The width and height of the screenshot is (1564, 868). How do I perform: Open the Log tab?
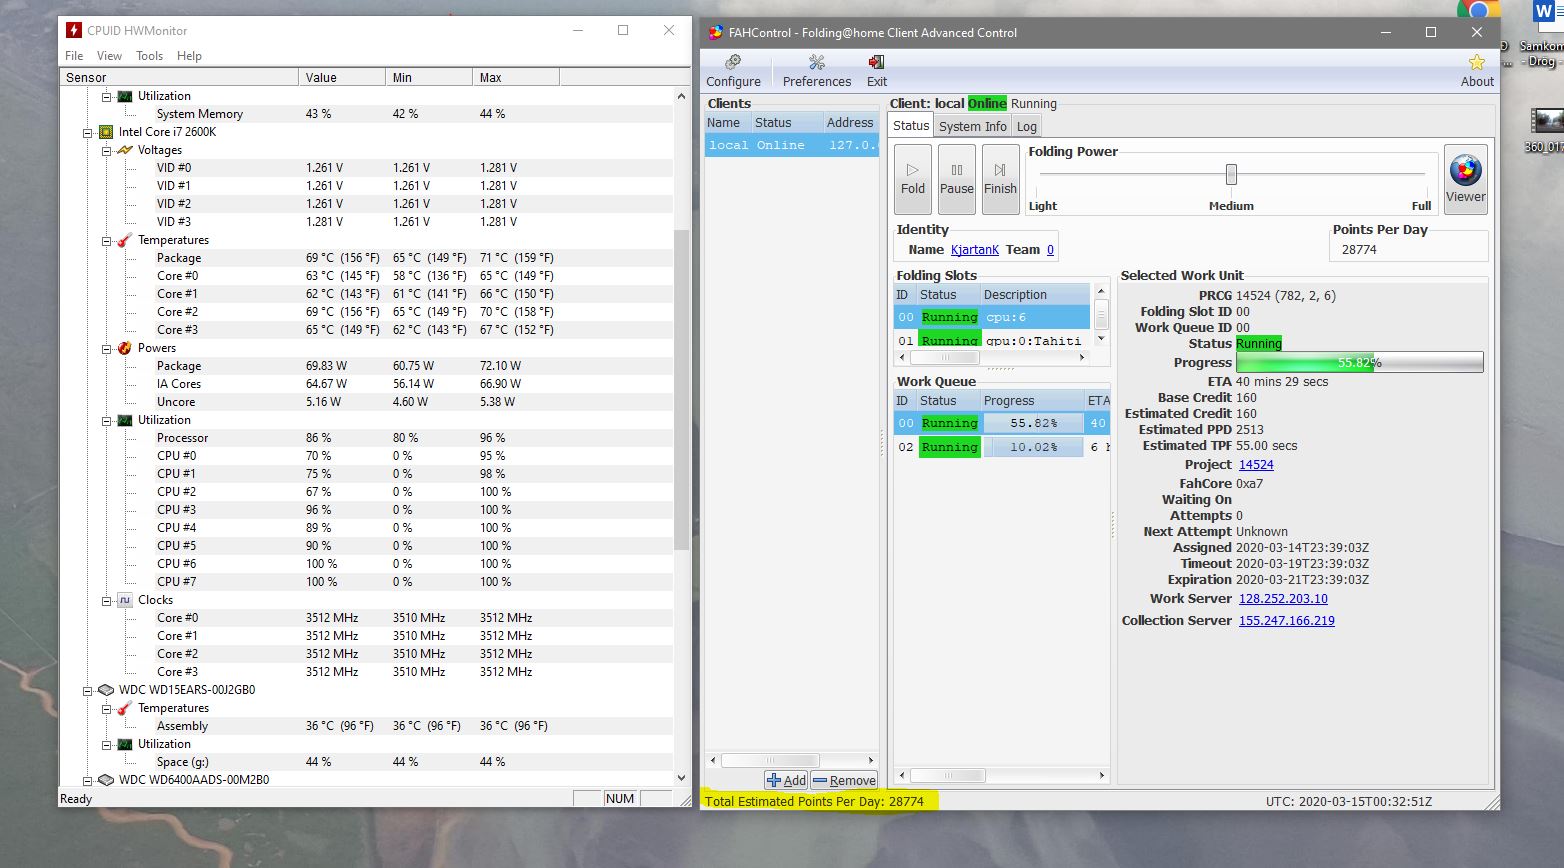point(1027,126)
